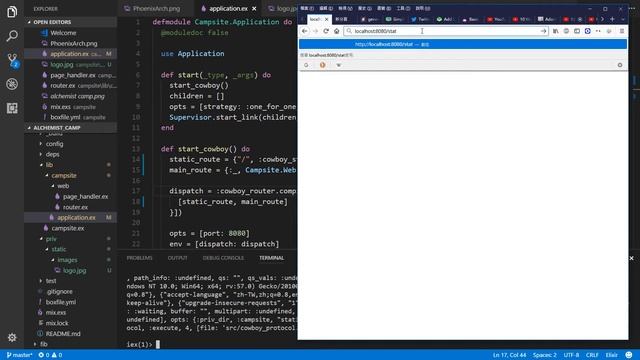Open campsite.ex in file tree
The width and height of the screenshot is (640, 360).
point(67,228)
